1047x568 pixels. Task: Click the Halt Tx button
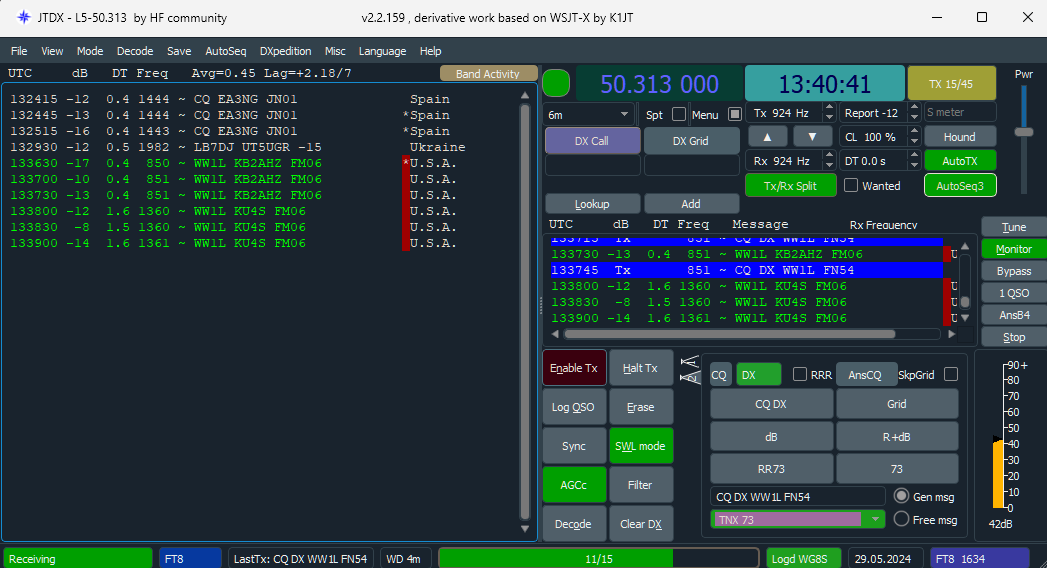click(640, 368)
